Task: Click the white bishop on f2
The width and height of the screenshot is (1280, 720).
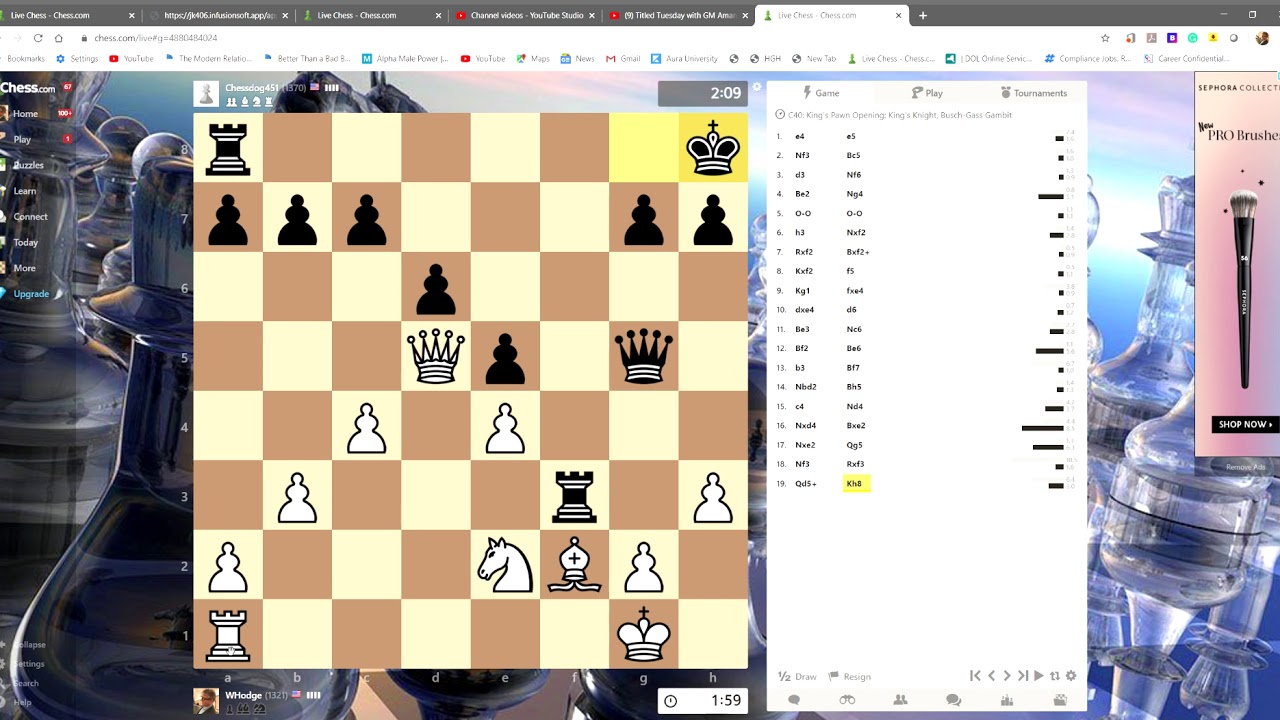Action: pos(574,564)
